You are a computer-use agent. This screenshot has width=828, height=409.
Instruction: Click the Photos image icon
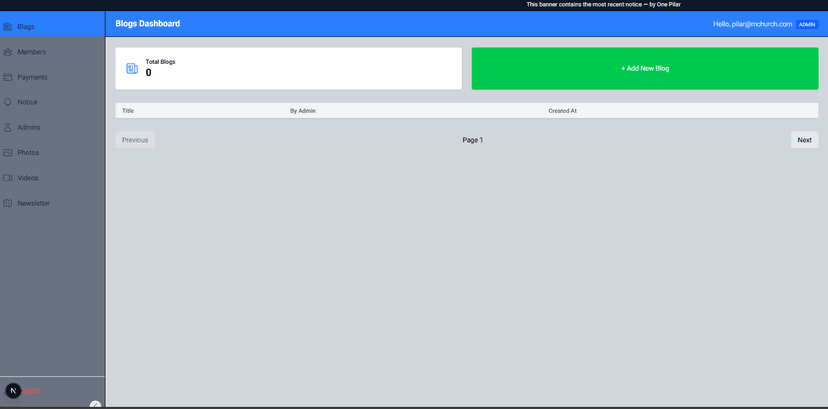coord(7,153)
